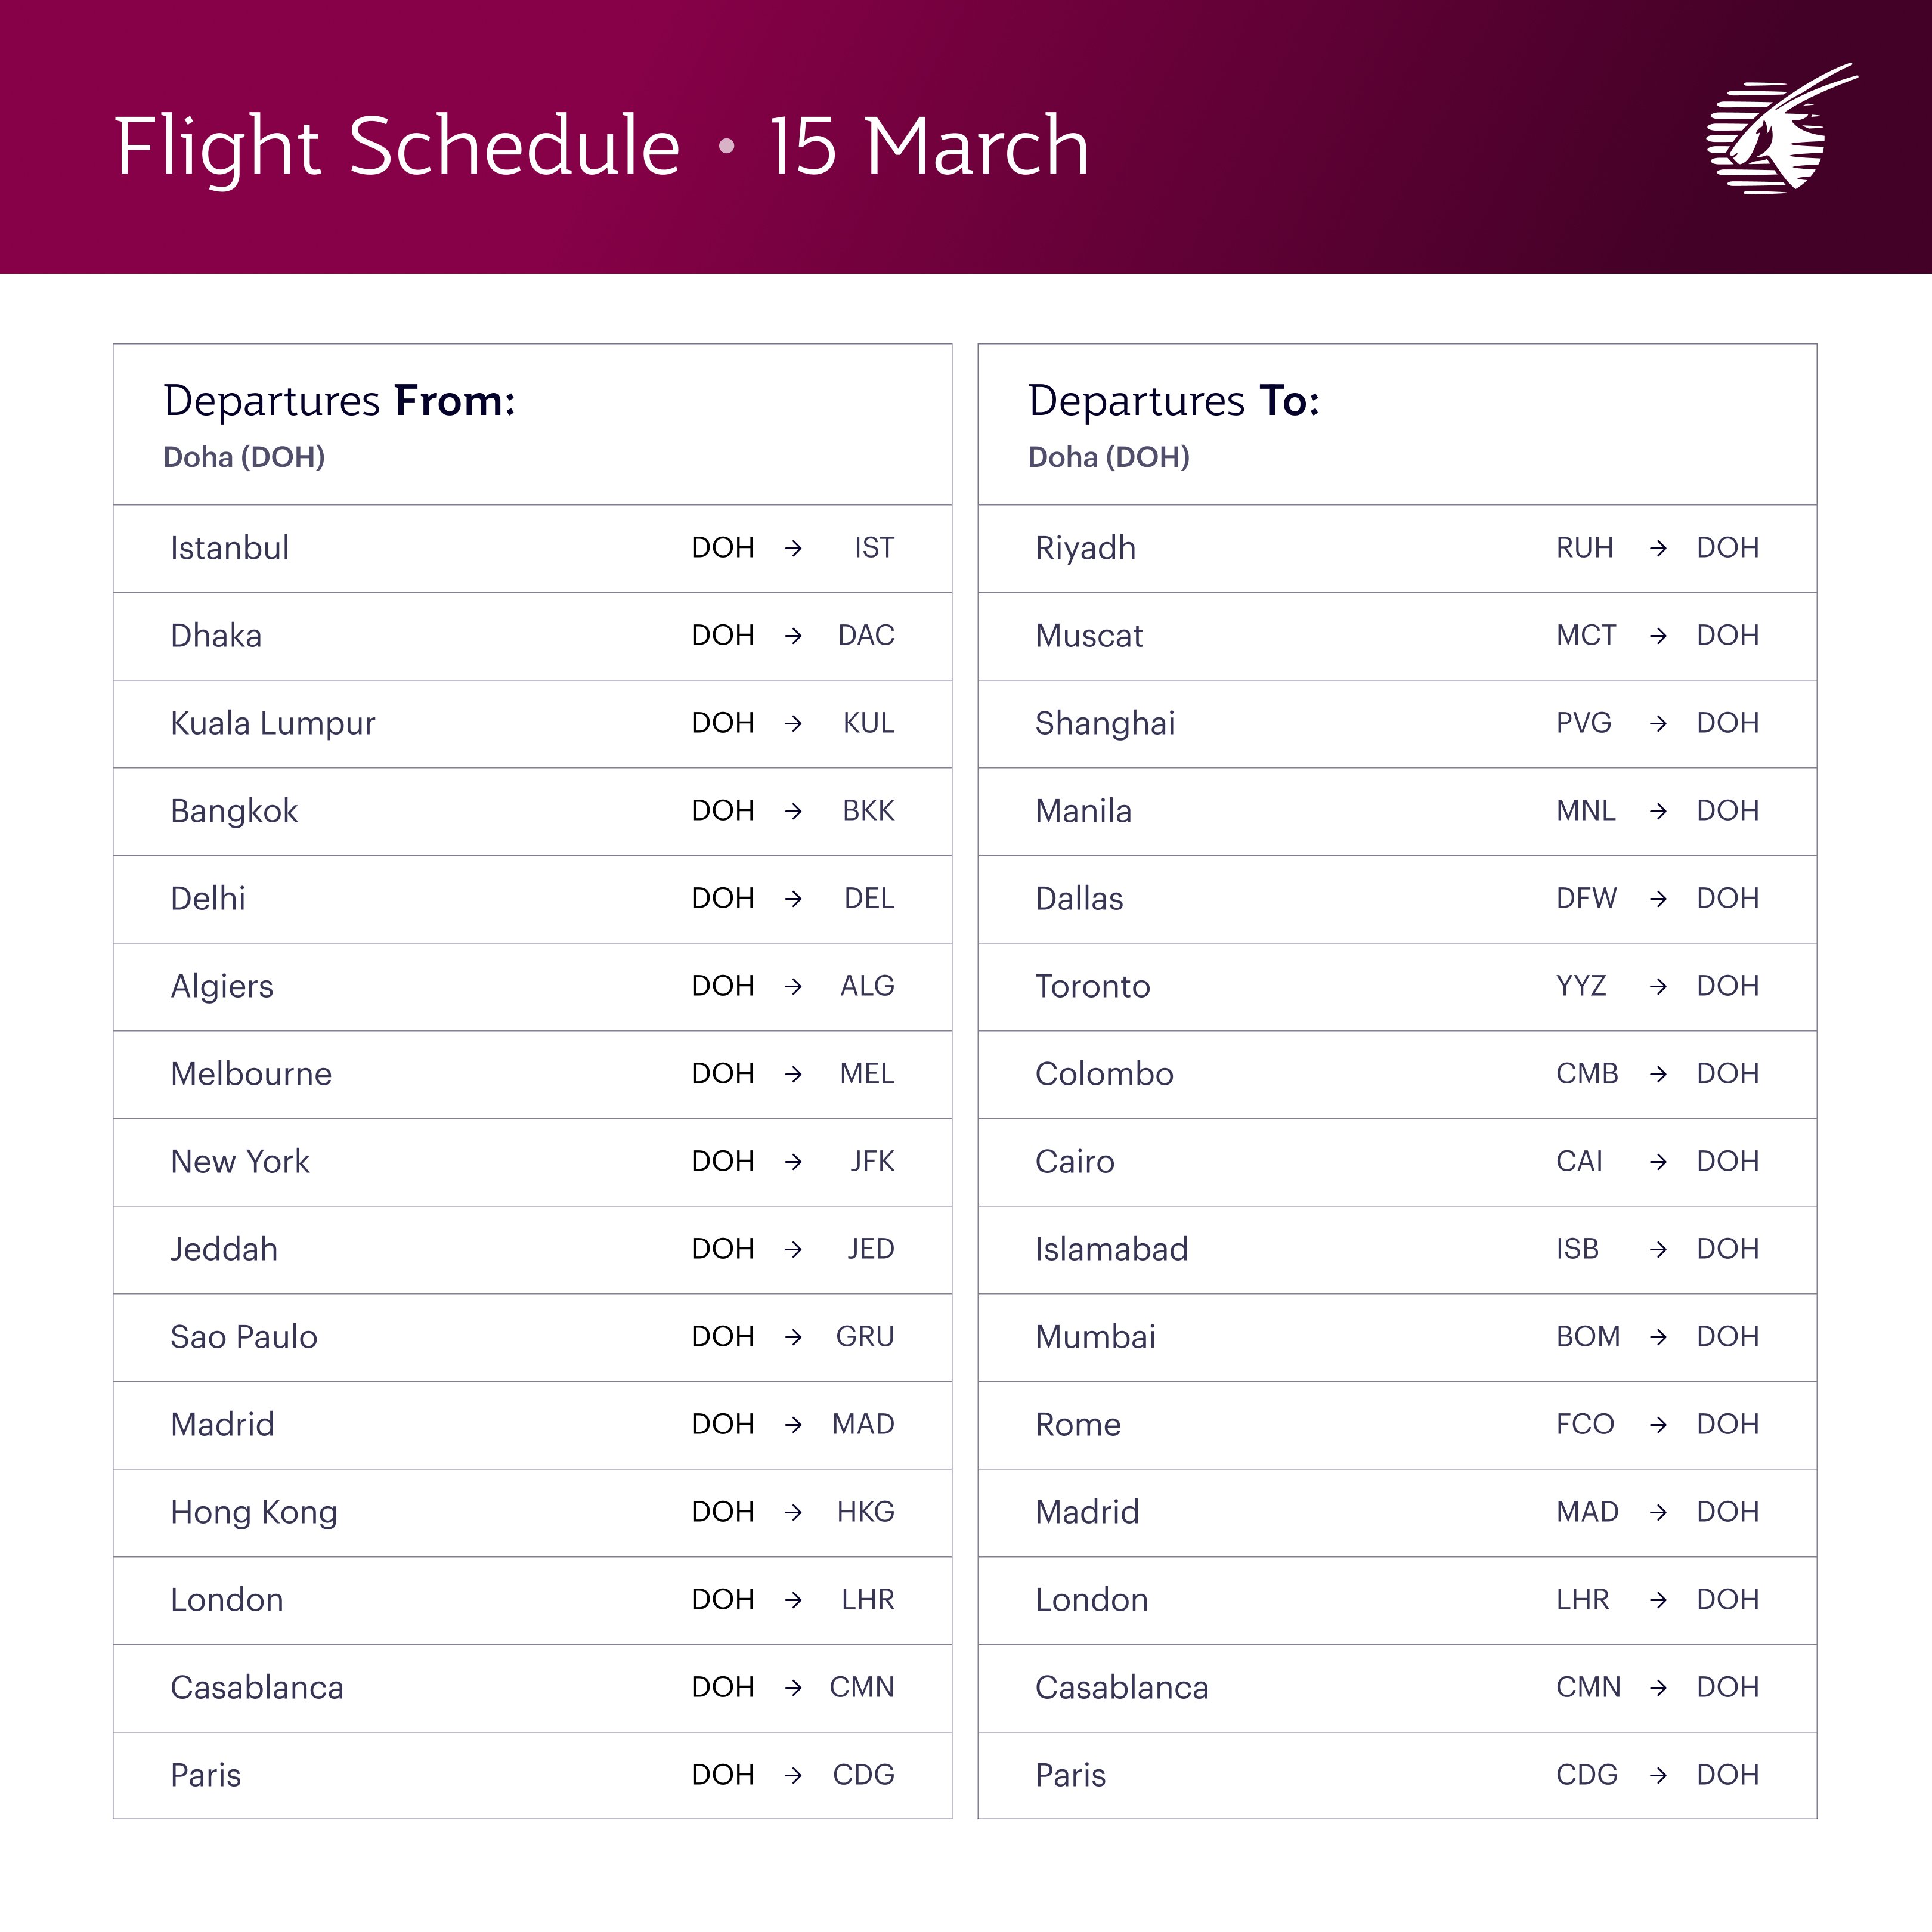Click the arrow icon in the Islamabad row
The width and height of the screenshot is (1932, 1932).
(1658, 1249)
